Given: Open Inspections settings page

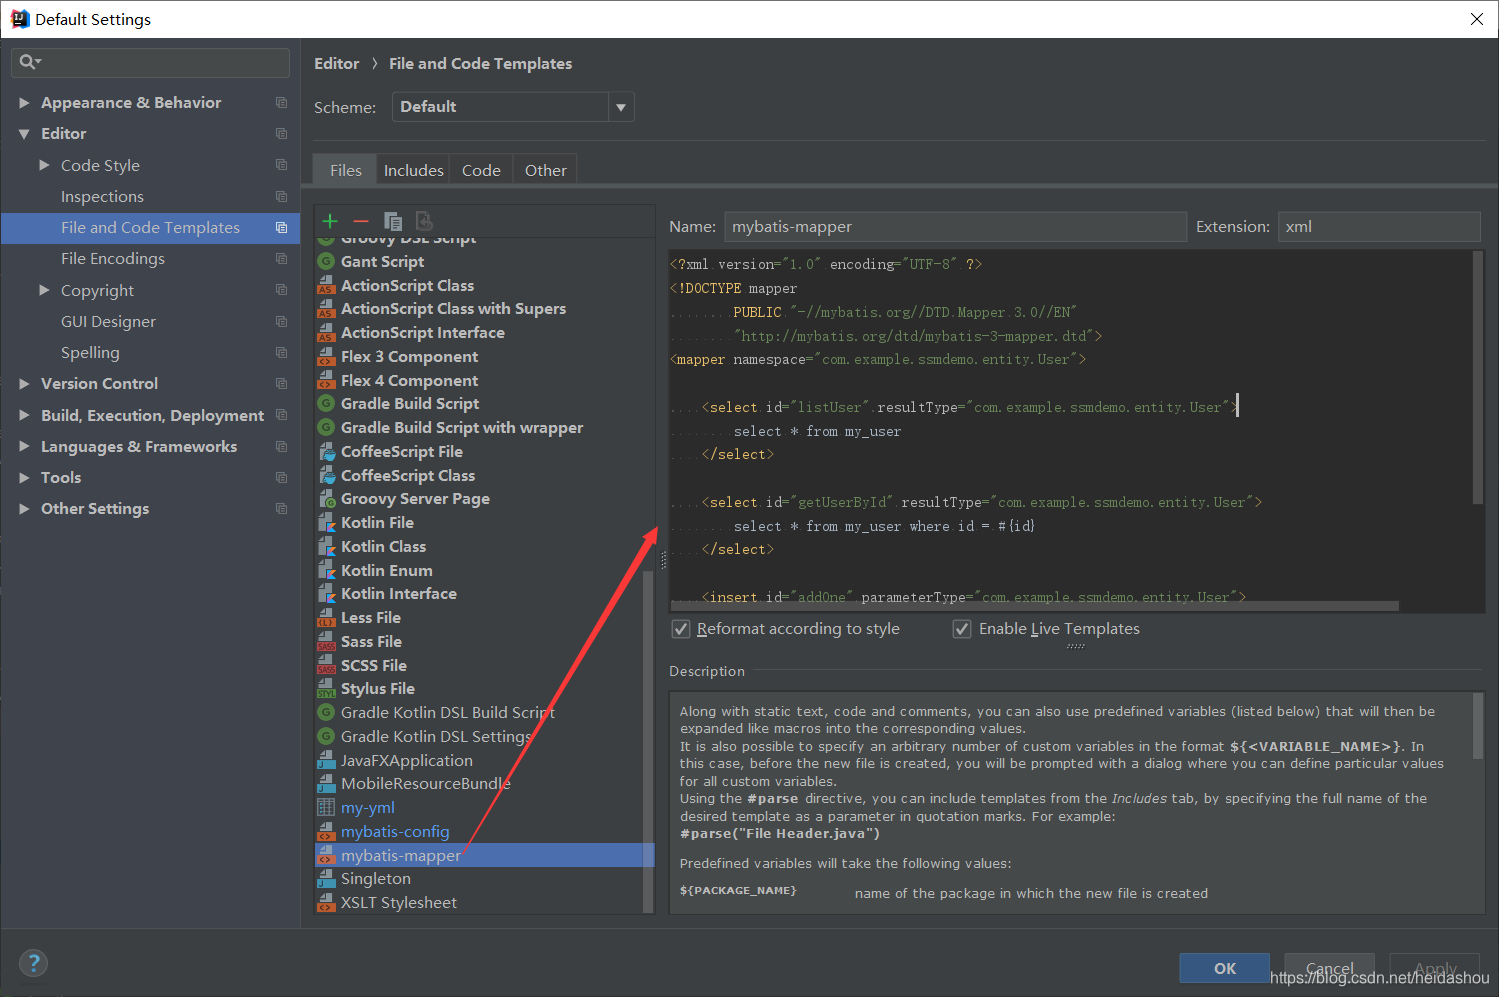Looking at the screenshot, I should [102, 197].
